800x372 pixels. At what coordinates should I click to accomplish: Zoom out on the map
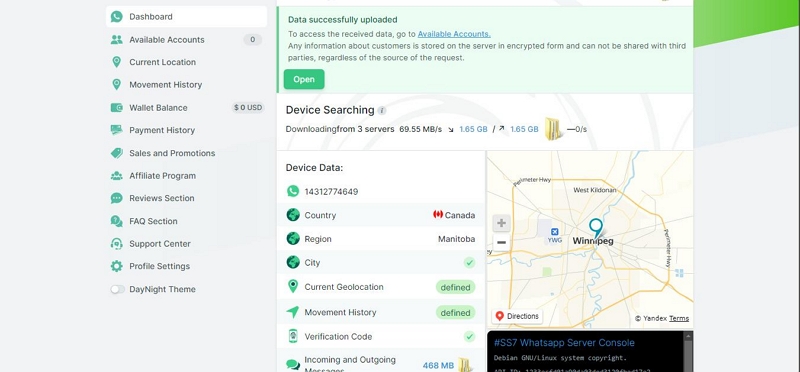pyautogui.click(x=502, y=242)
